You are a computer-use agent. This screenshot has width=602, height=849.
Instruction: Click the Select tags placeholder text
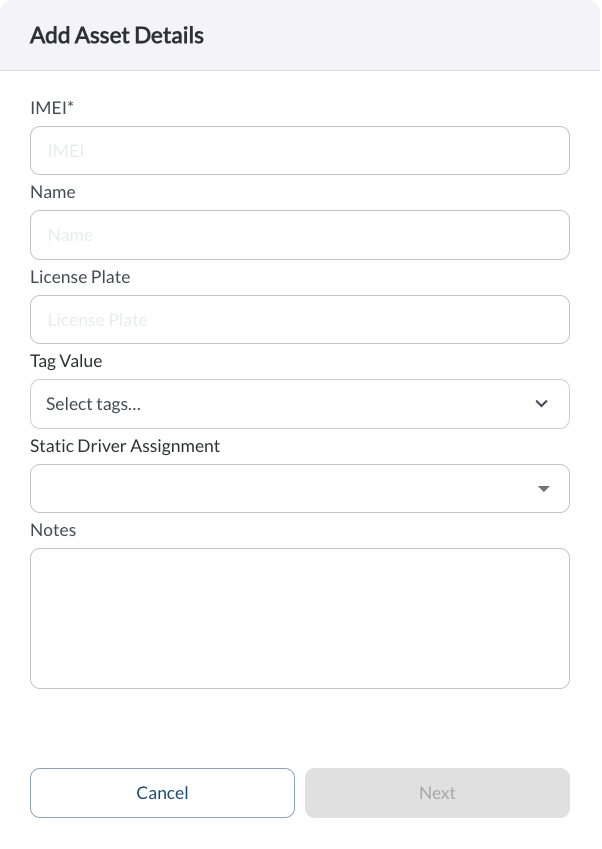pyautogui.click(x=94, y=404)
